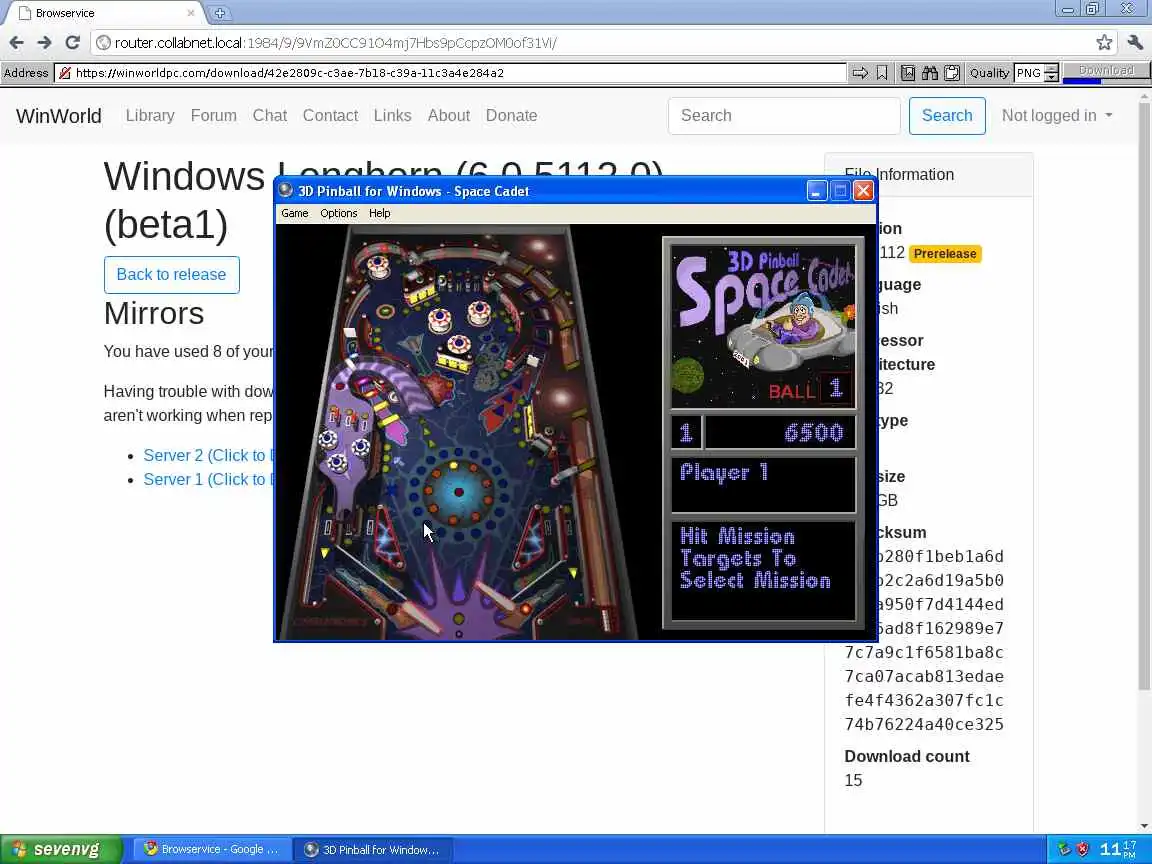This screenshot has width=1152, height=864.
Task: Click the Server 2 mirror link
Action: [208, 456]
